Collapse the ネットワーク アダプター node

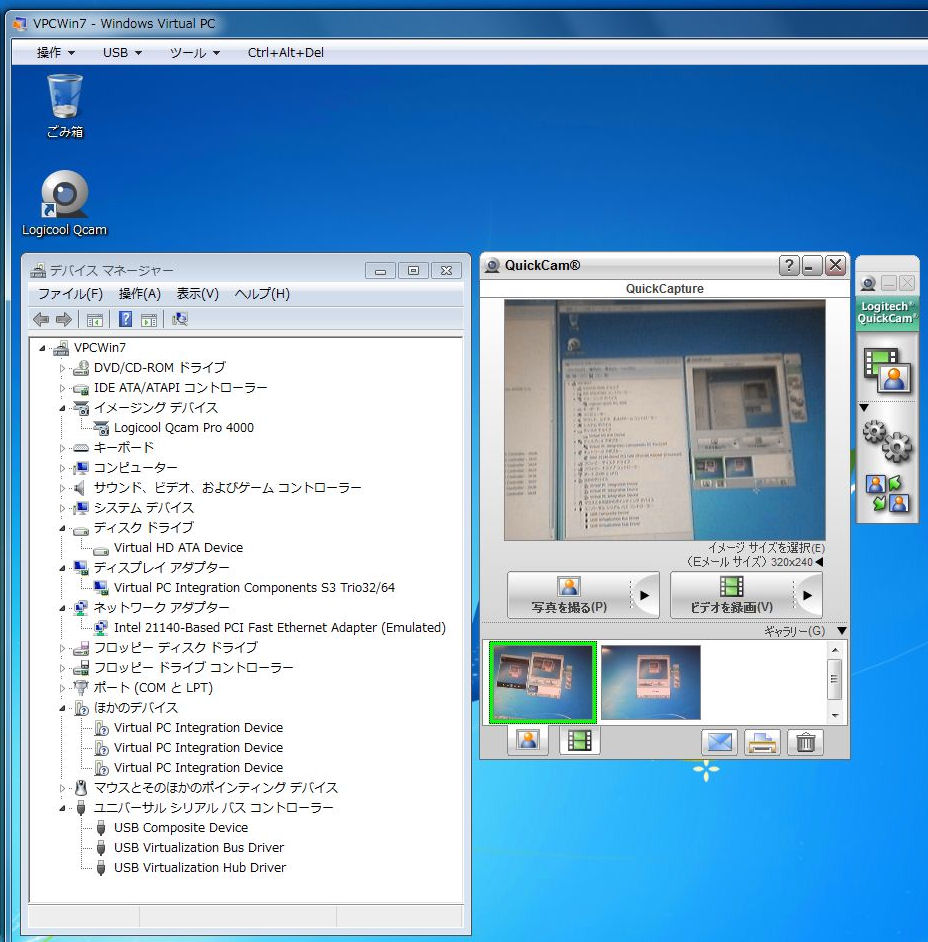click(x=62, y=608)
